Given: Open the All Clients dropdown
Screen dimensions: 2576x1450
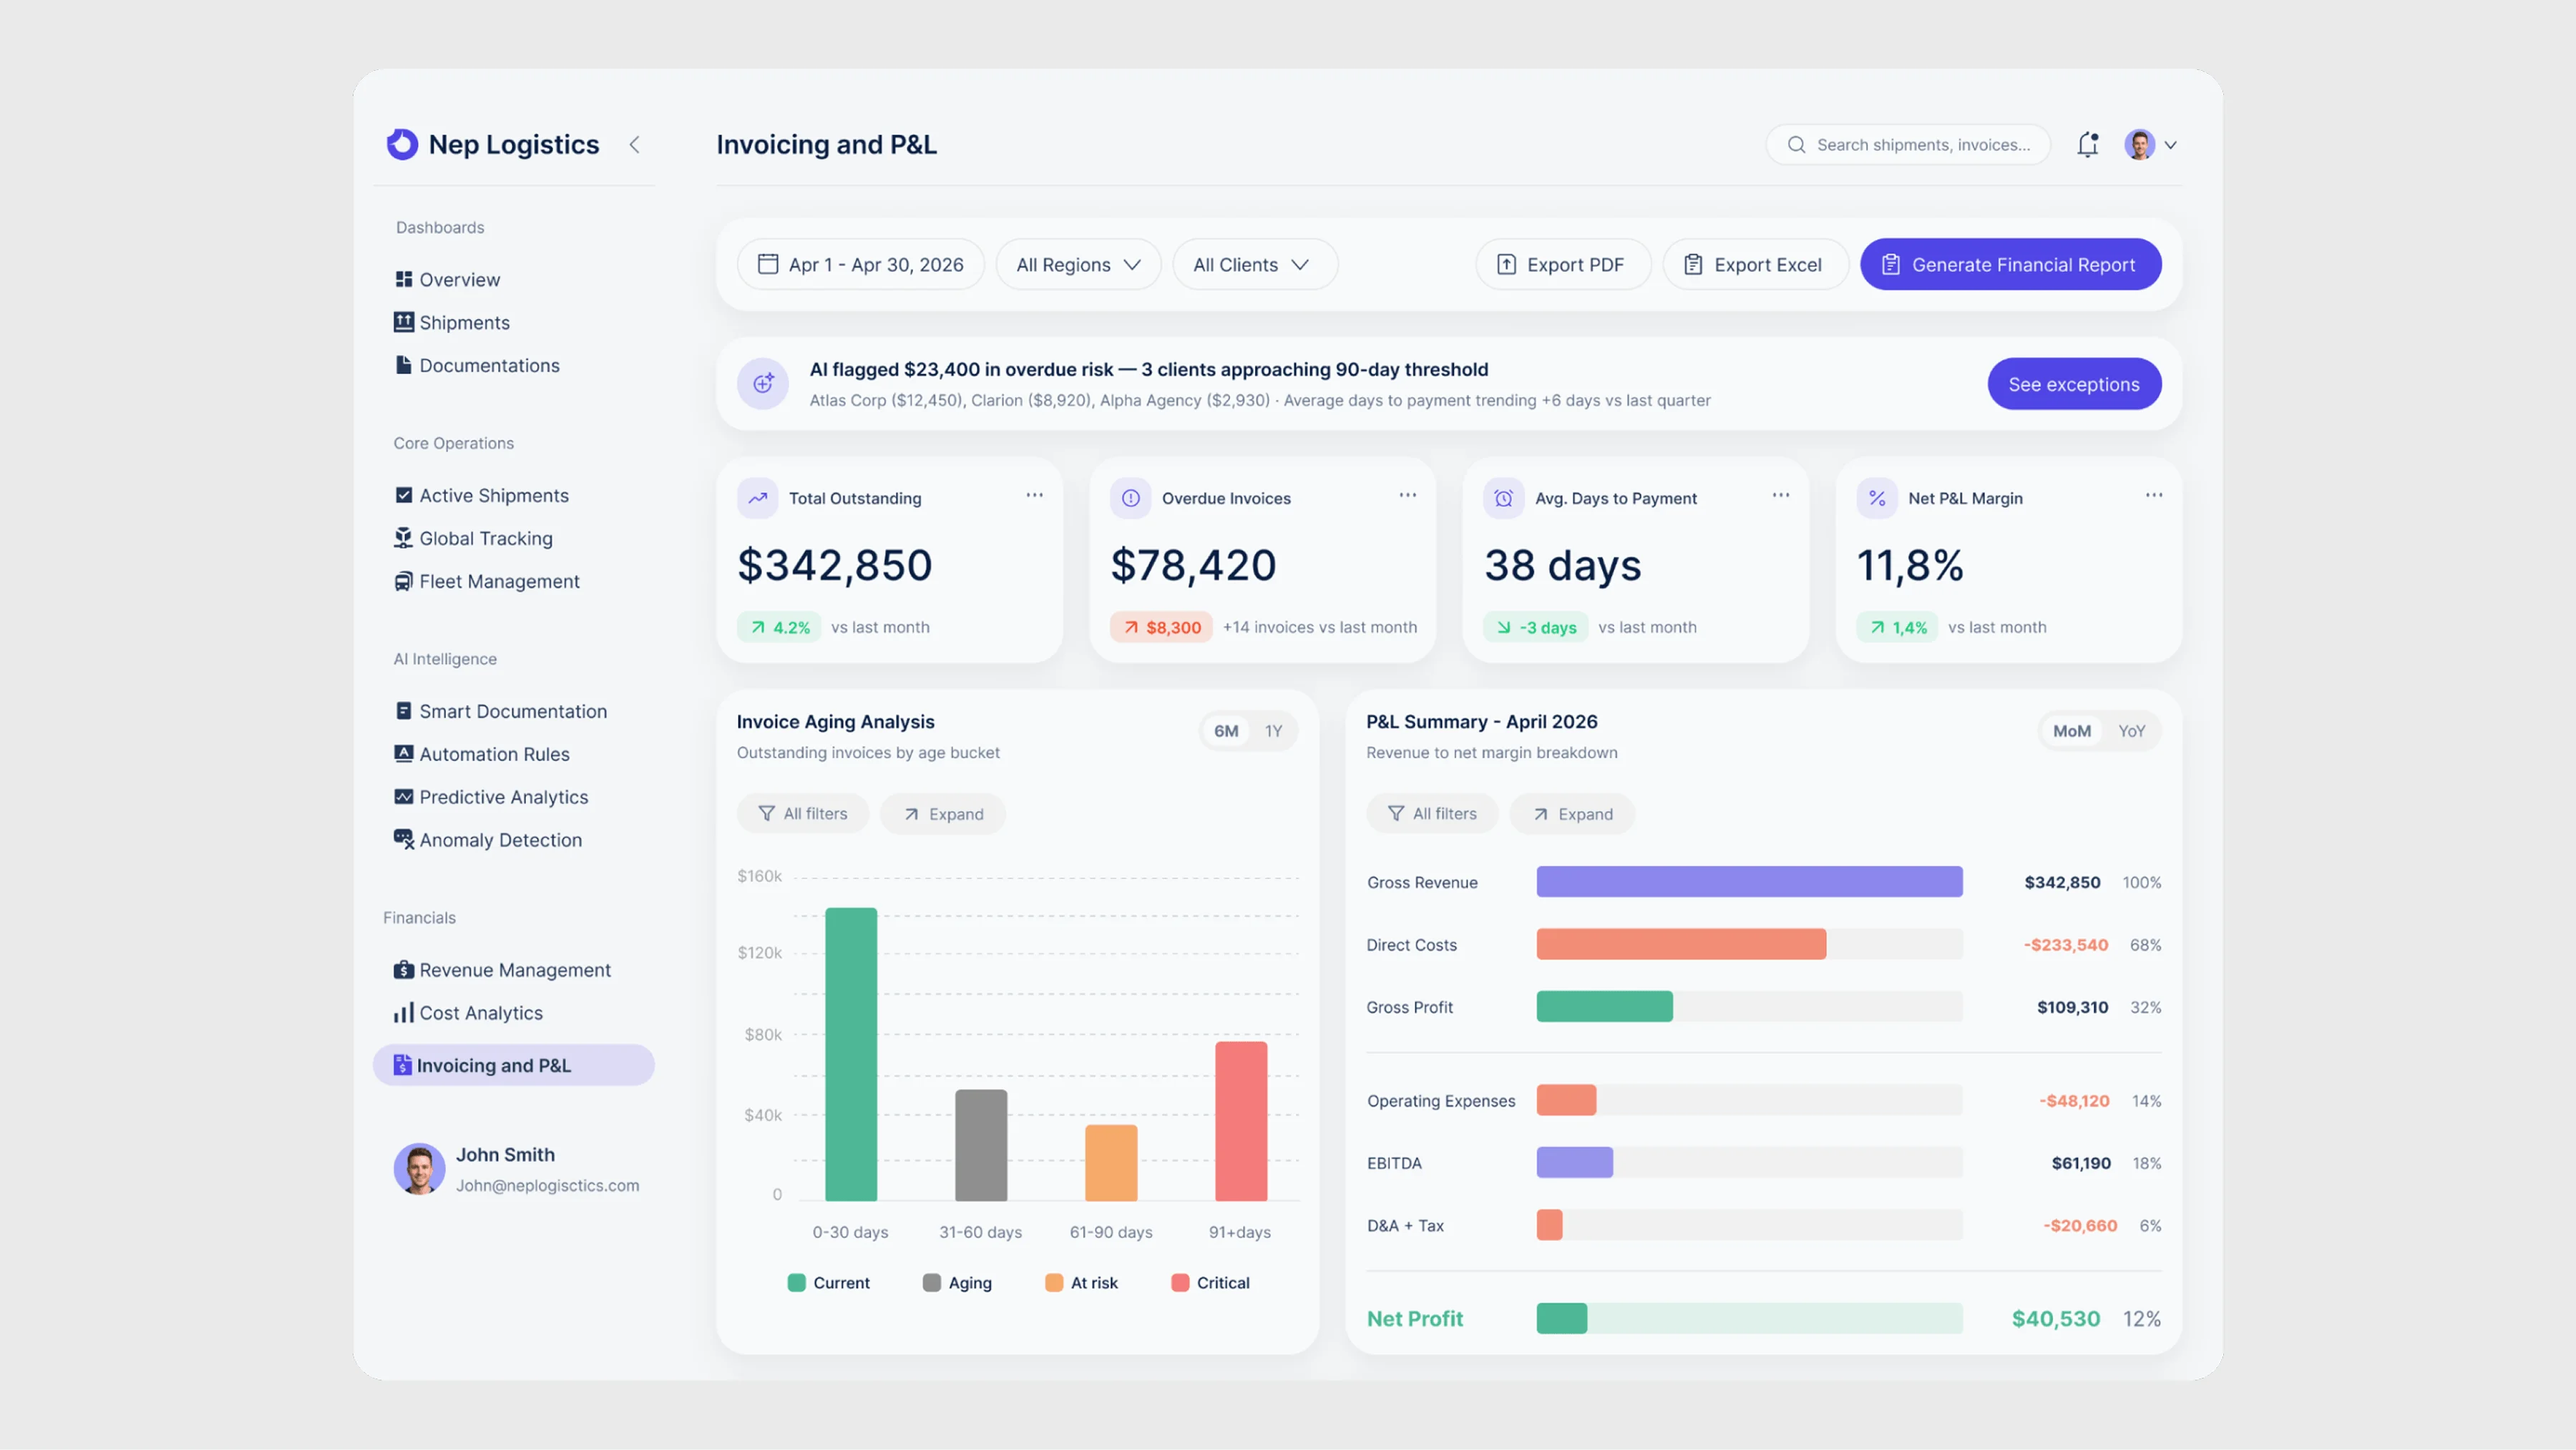Looking at the screenshot, I should [1255, 265].
